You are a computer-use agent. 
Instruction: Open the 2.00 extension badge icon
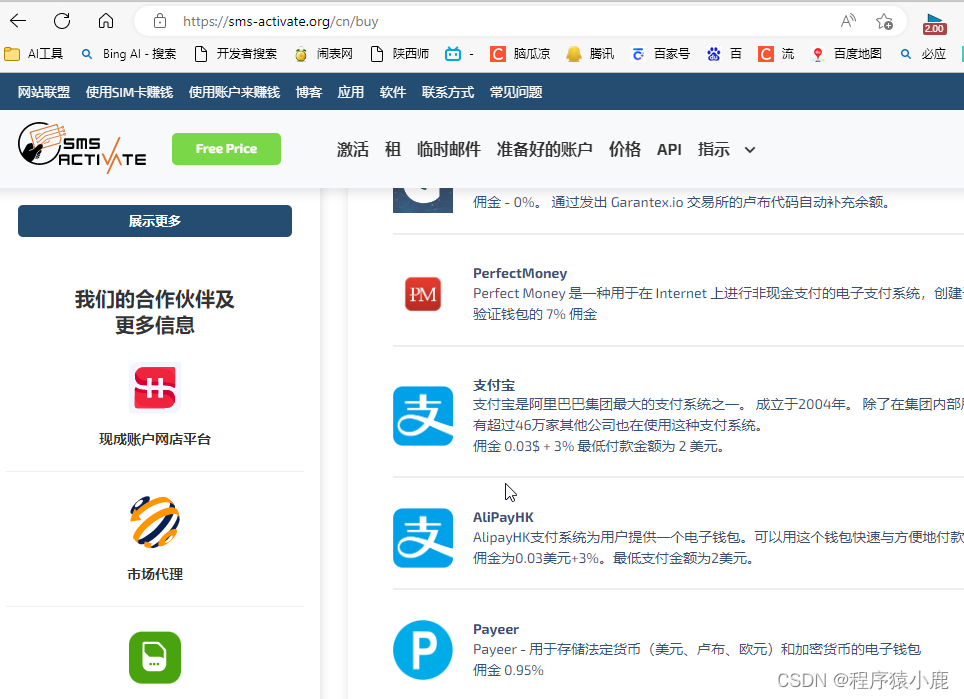pos(934,24)
